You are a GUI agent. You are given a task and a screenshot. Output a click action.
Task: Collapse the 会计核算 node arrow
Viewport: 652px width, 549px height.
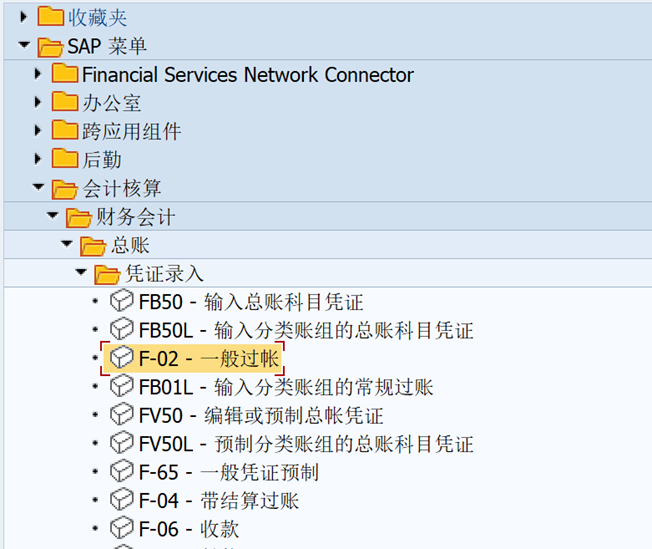coord(38,188)
